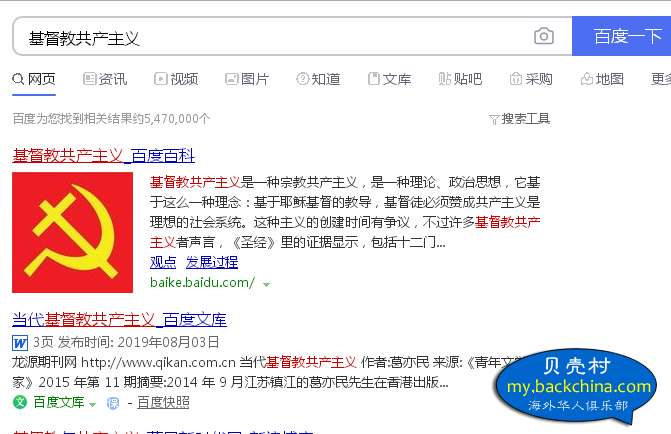Click the funnel icon beside 搜索工具

tap(494, 119)
